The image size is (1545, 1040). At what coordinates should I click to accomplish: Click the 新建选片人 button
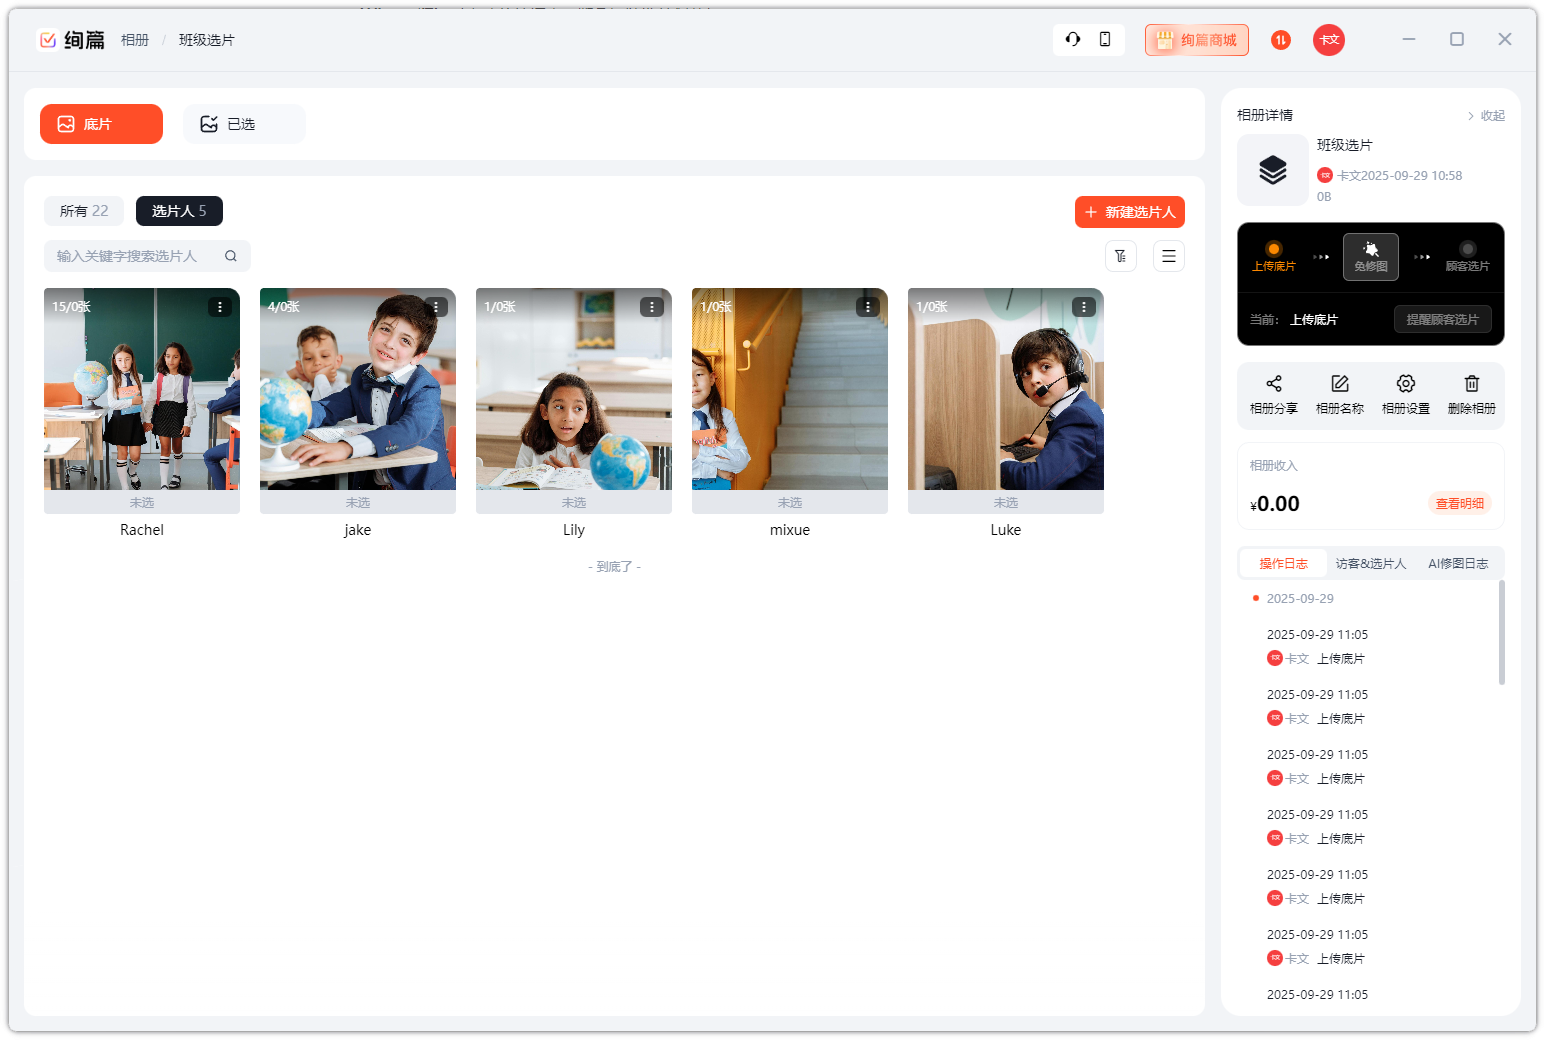pyautogui.click(x=1129, y=212)
